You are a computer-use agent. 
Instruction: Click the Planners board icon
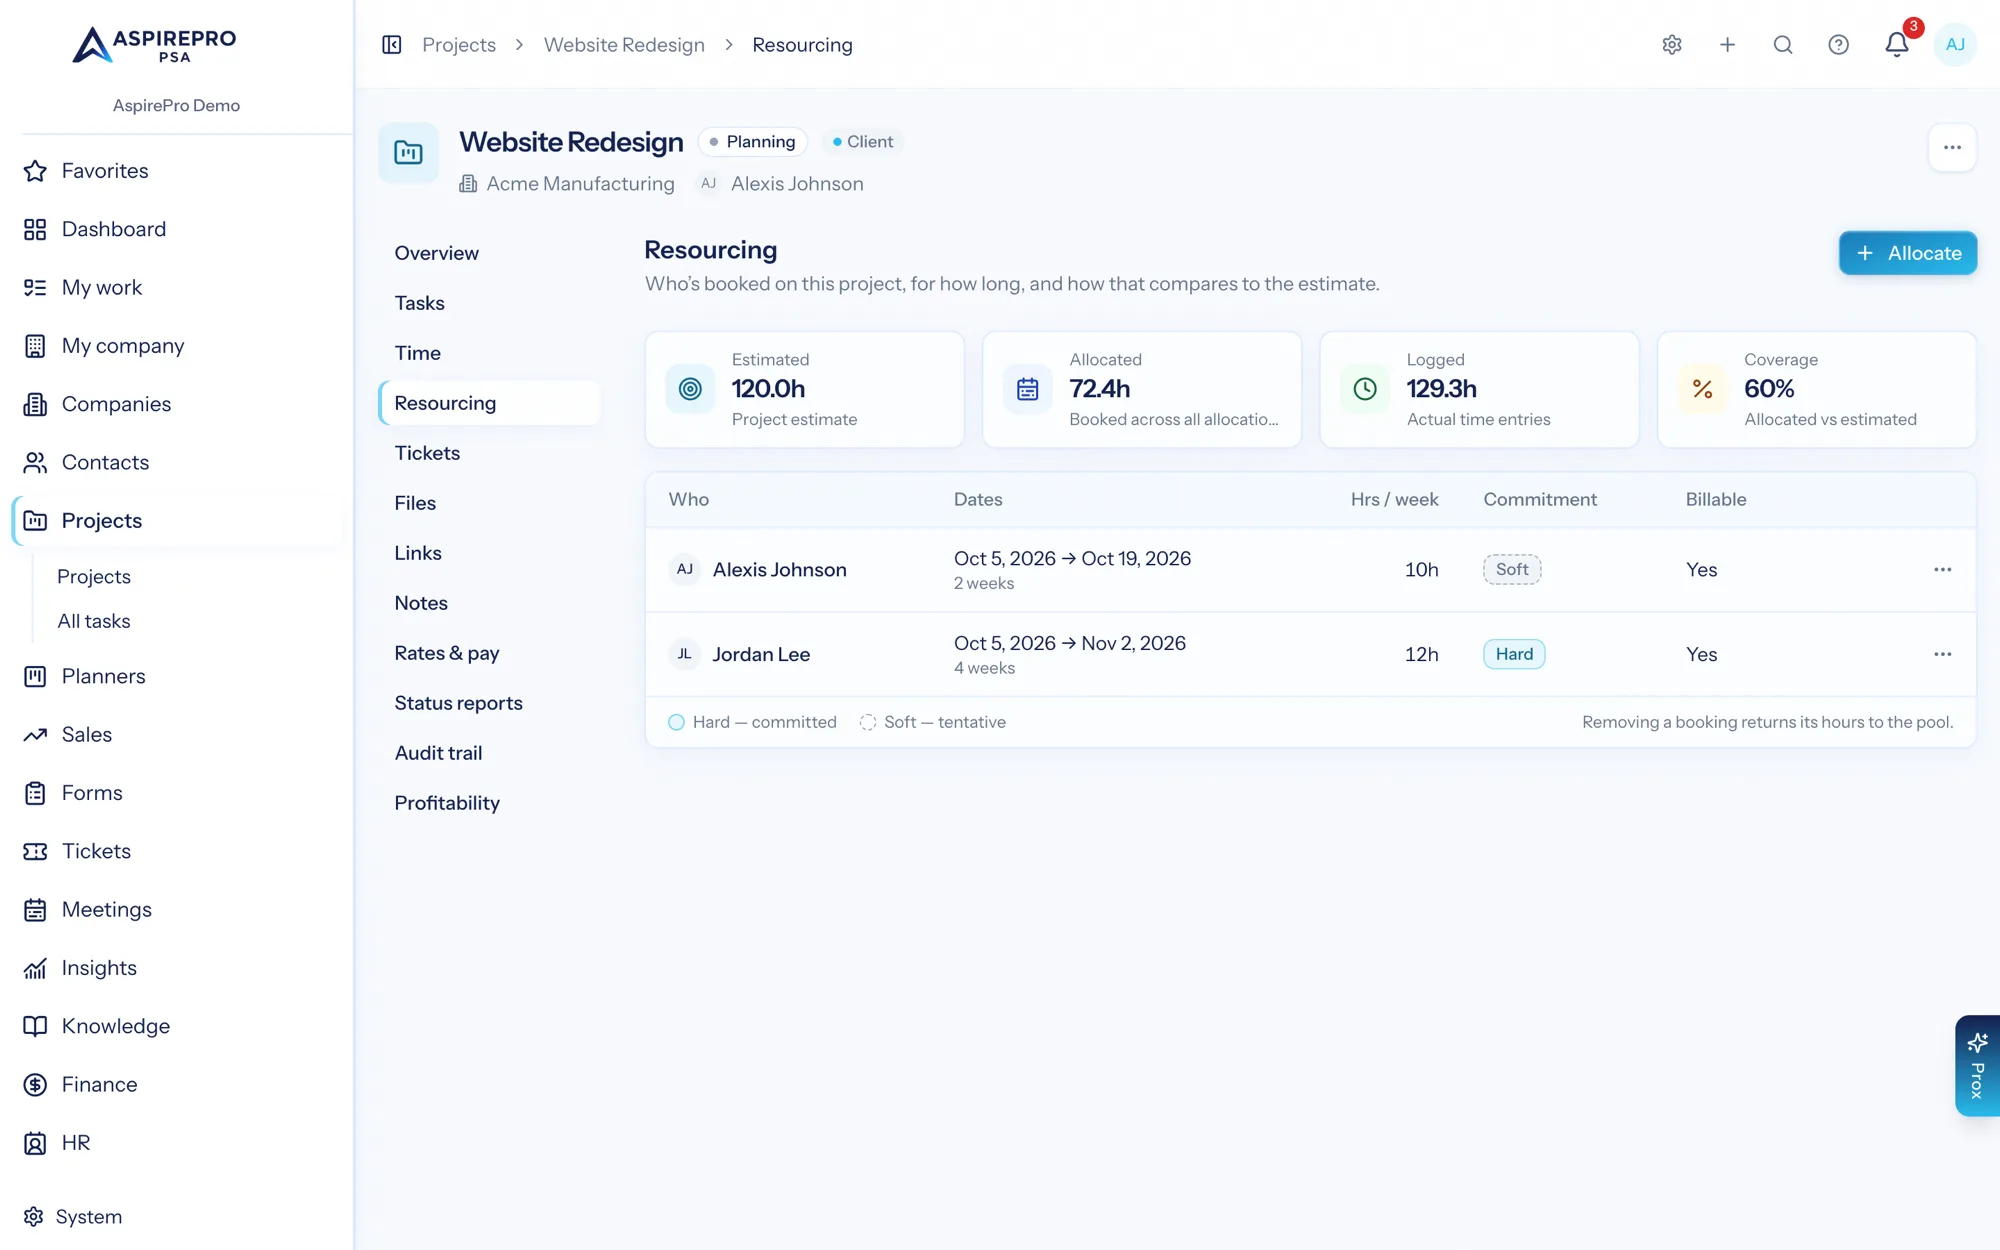pyautogui.click(x=35, y=676)
